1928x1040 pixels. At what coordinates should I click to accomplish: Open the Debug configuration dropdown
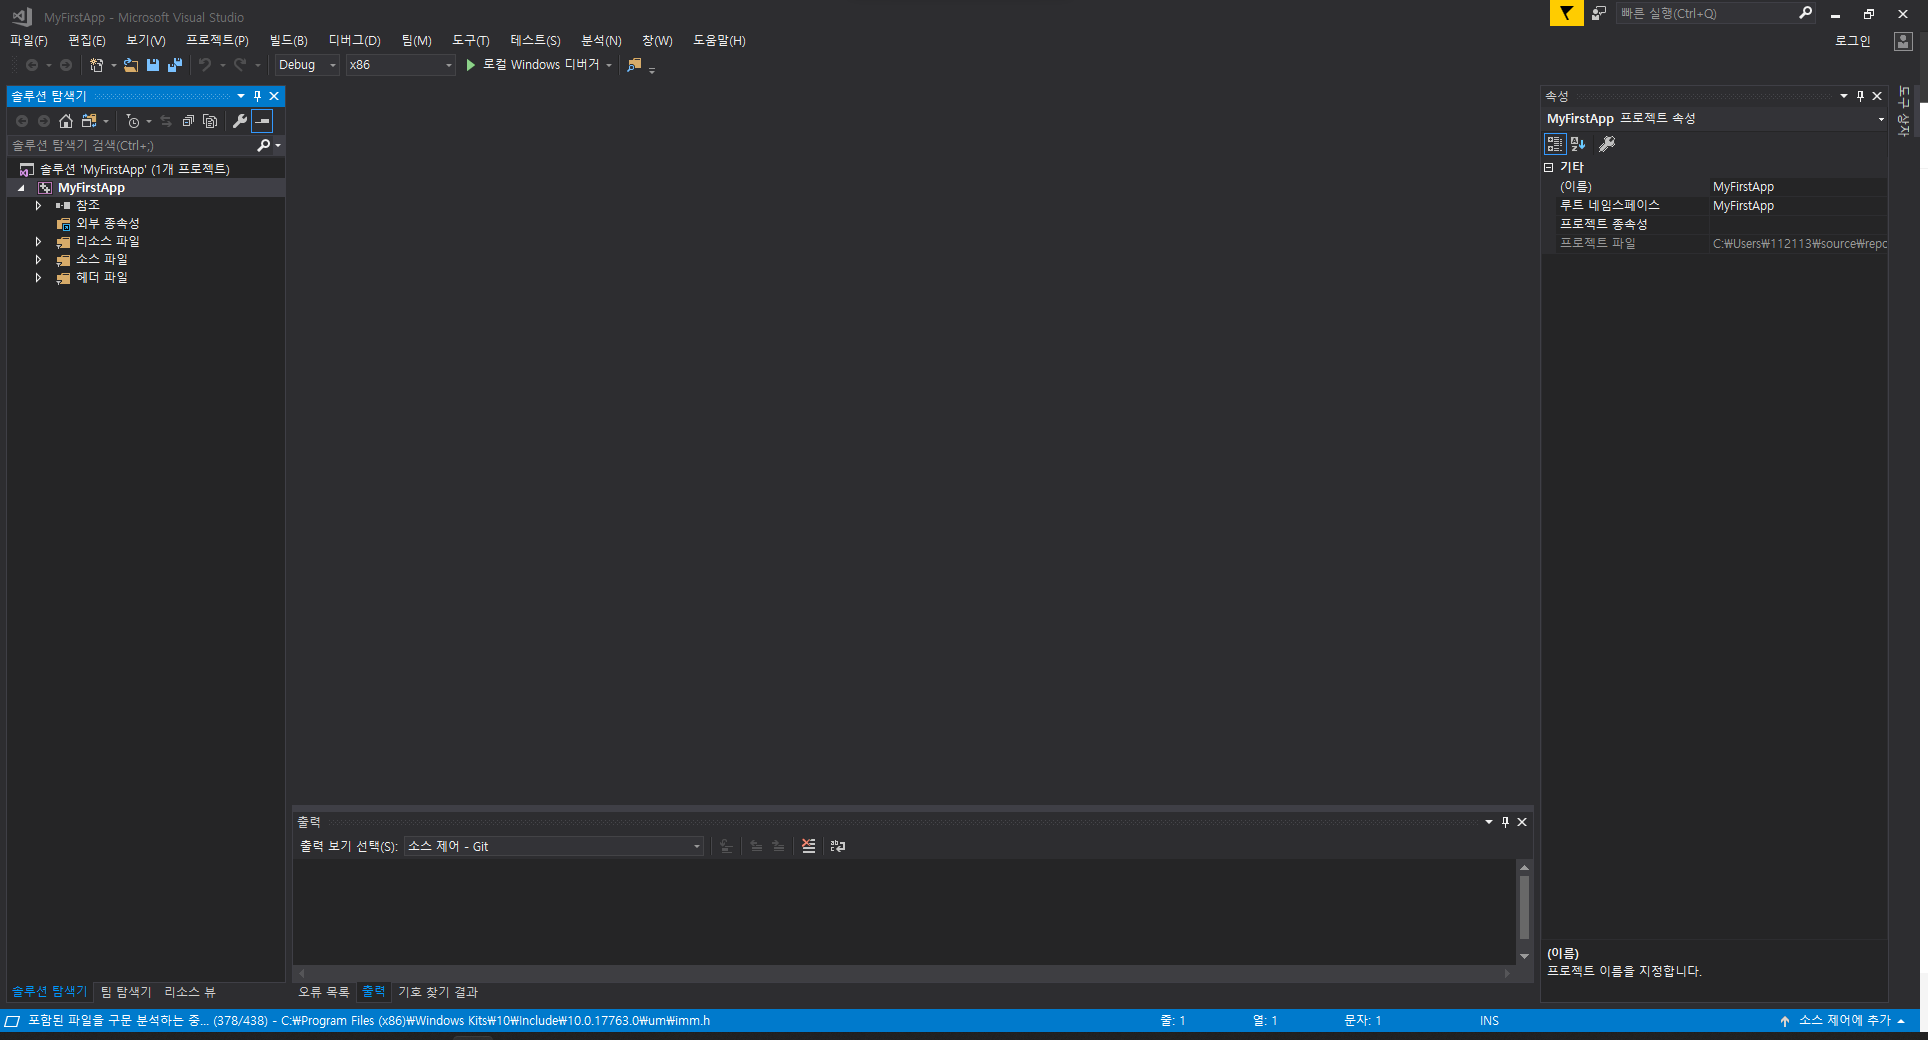pos(308,65)
